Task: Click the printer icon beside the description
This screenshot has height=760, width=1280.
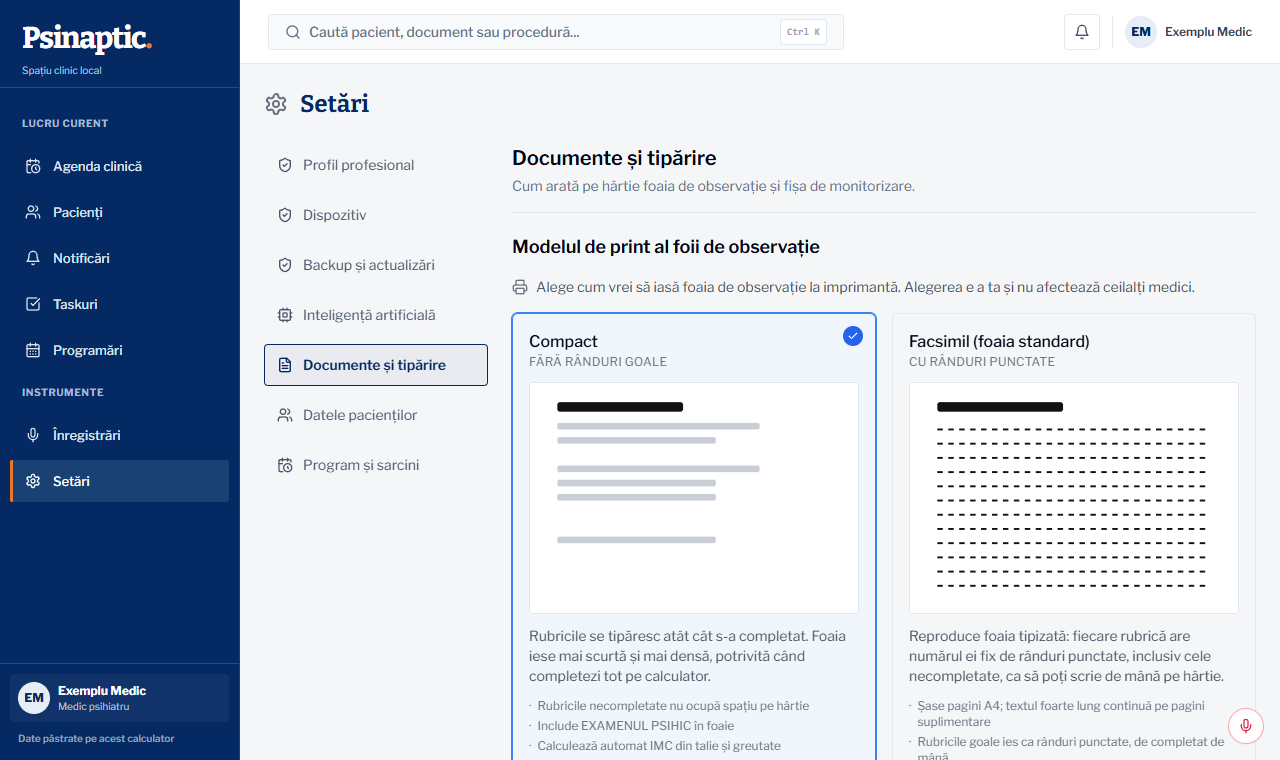Action: (520, 287)
